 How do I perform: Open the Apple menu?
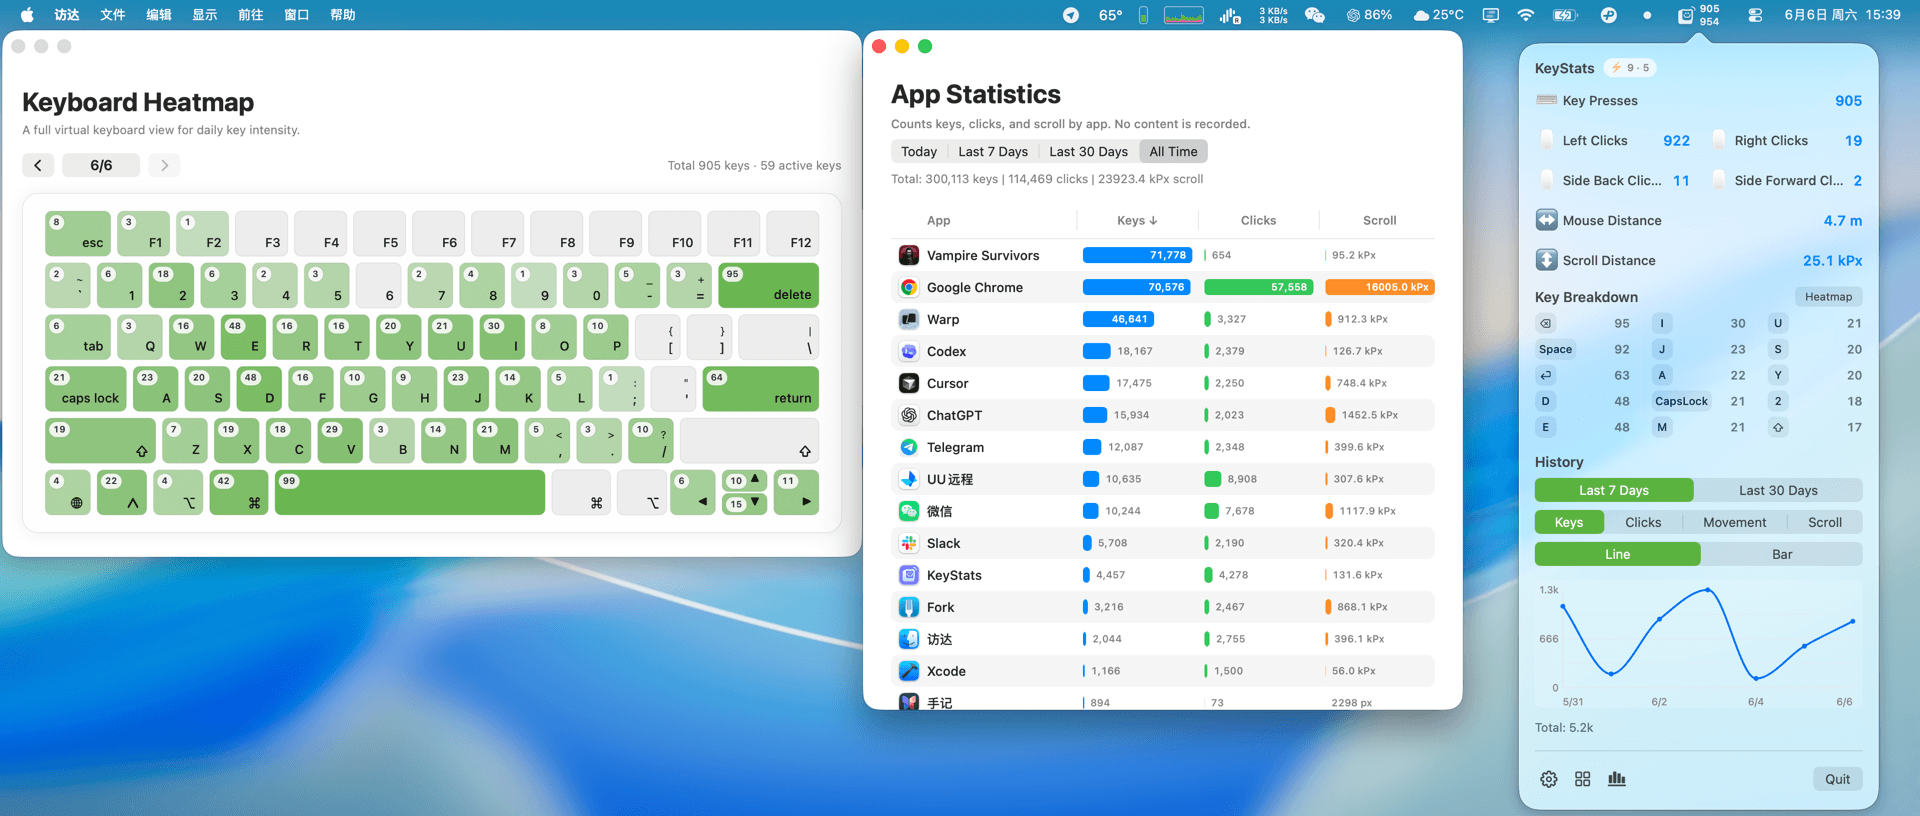click(x=27, y=15)
